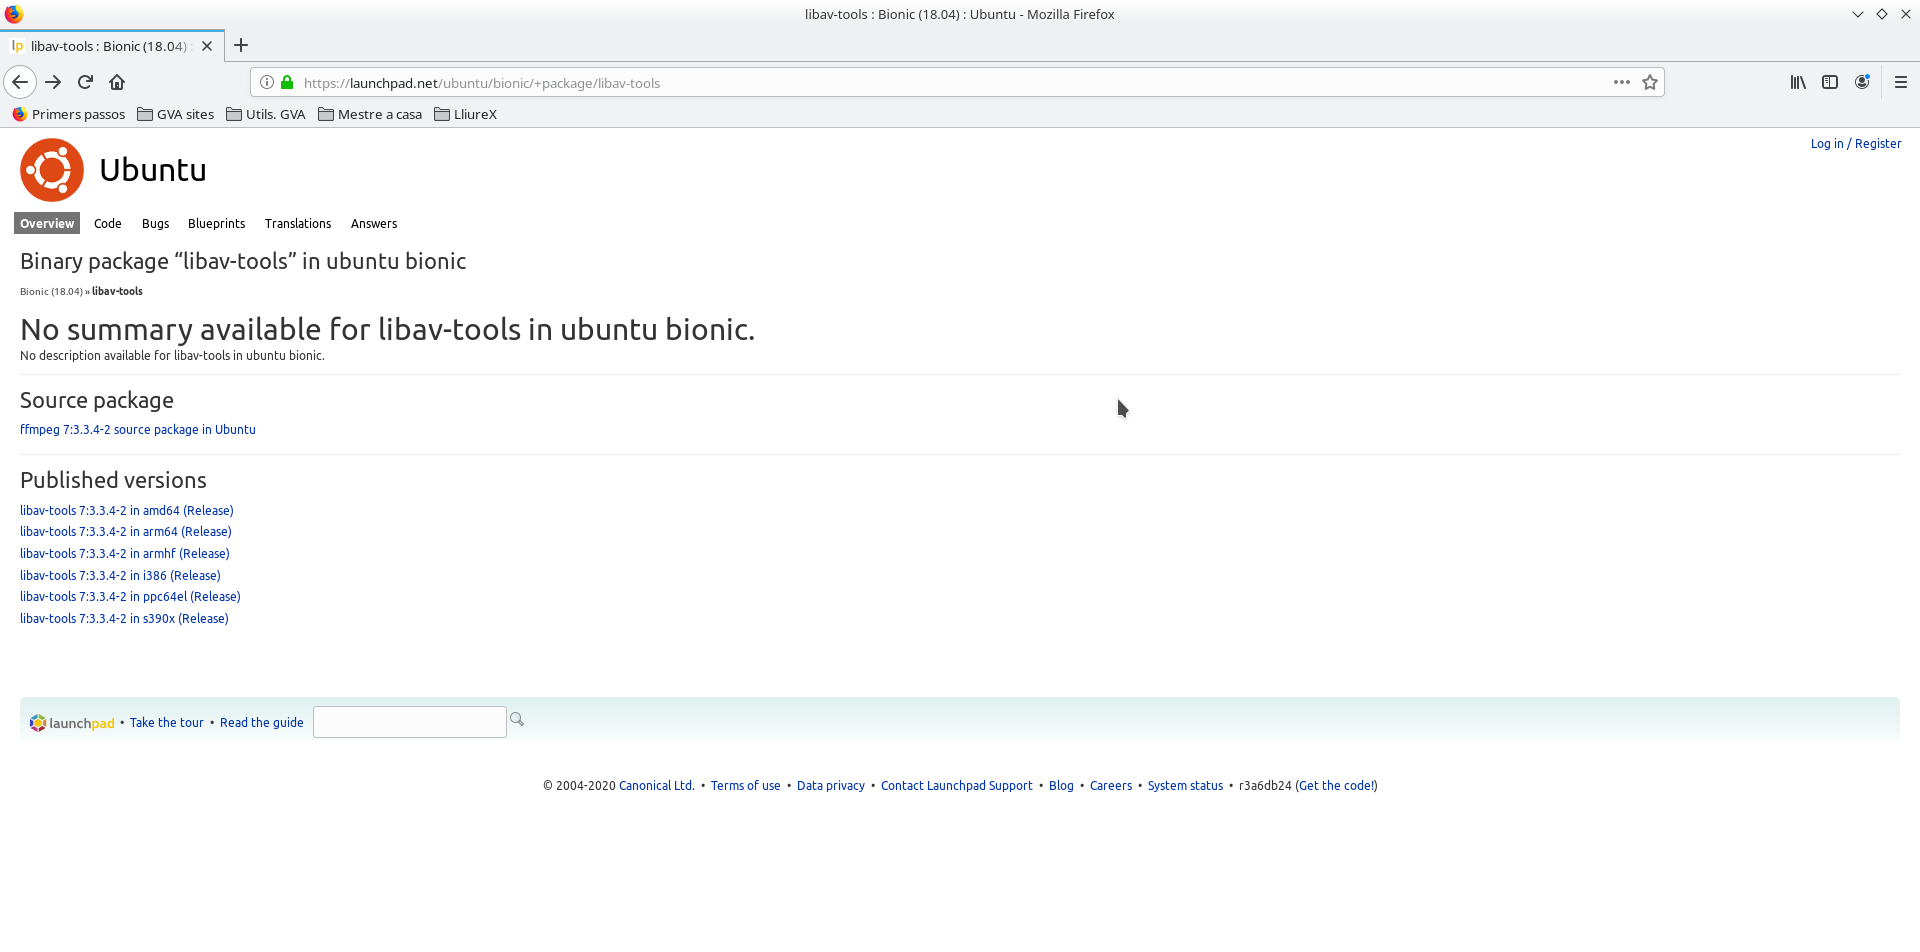
Task: Switch to the Bugs tab
Action: click(x=155, y=223)
